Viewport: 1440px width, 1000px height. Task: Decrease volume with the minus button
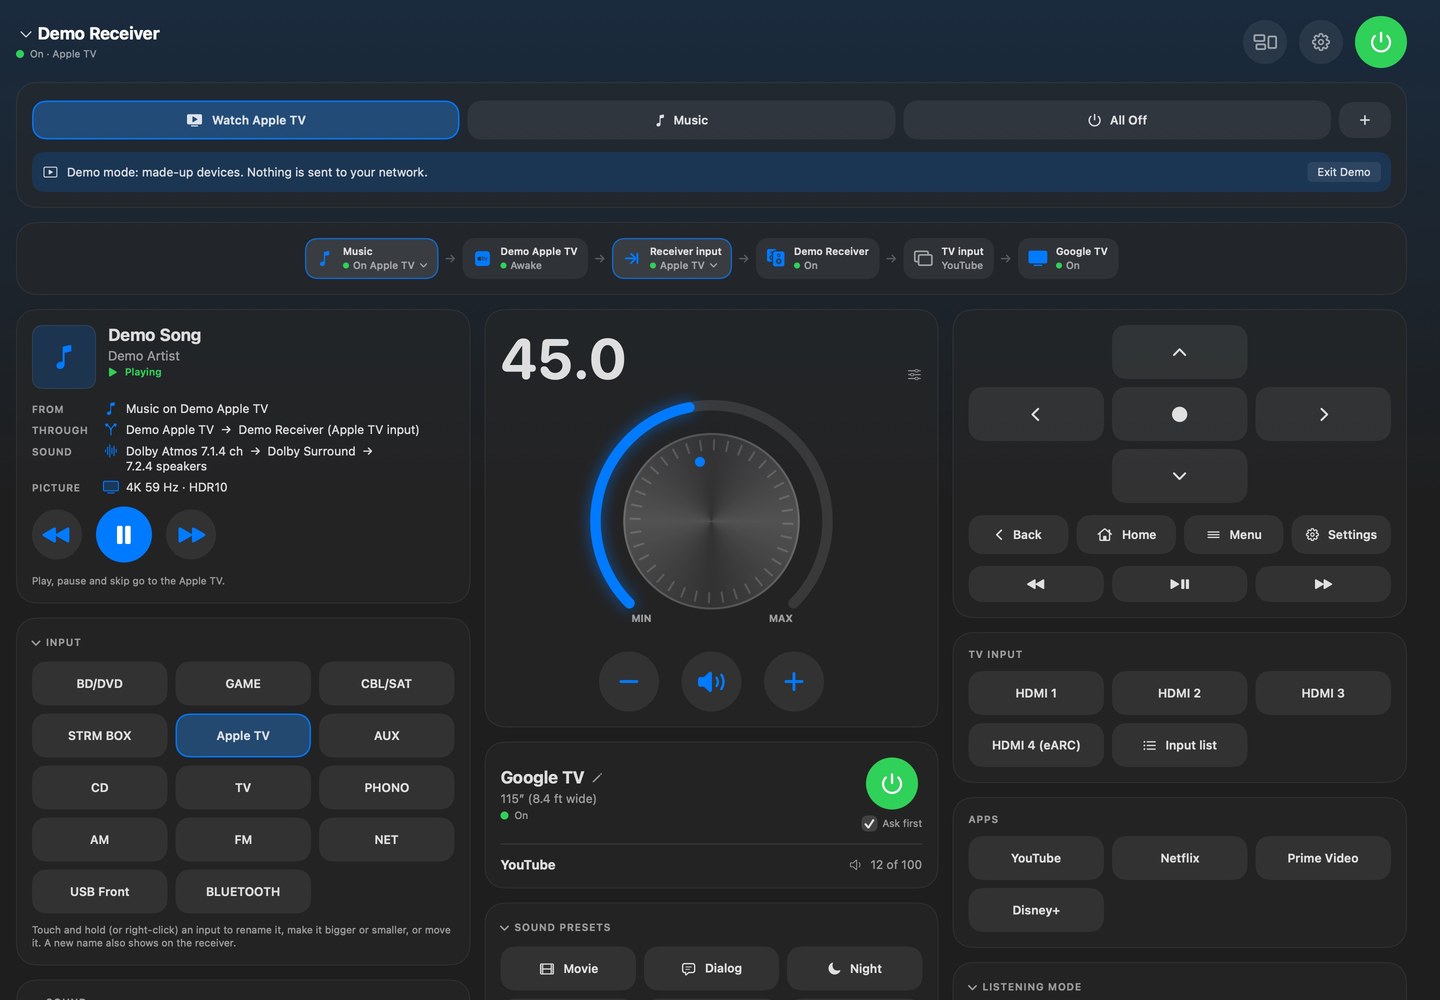click(x=629, y=682)
